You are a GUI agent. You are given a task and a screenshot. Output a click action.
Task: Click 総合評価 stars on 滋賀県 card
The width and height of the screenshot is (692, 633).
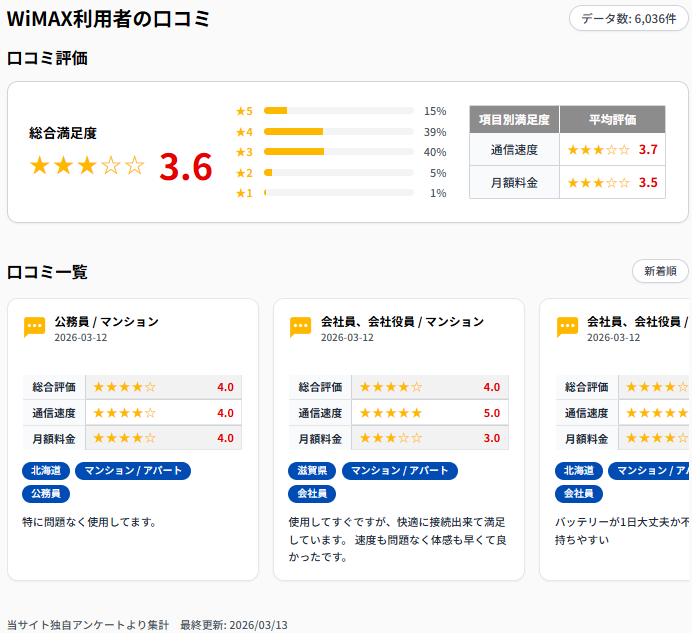(x=391, y=387)
